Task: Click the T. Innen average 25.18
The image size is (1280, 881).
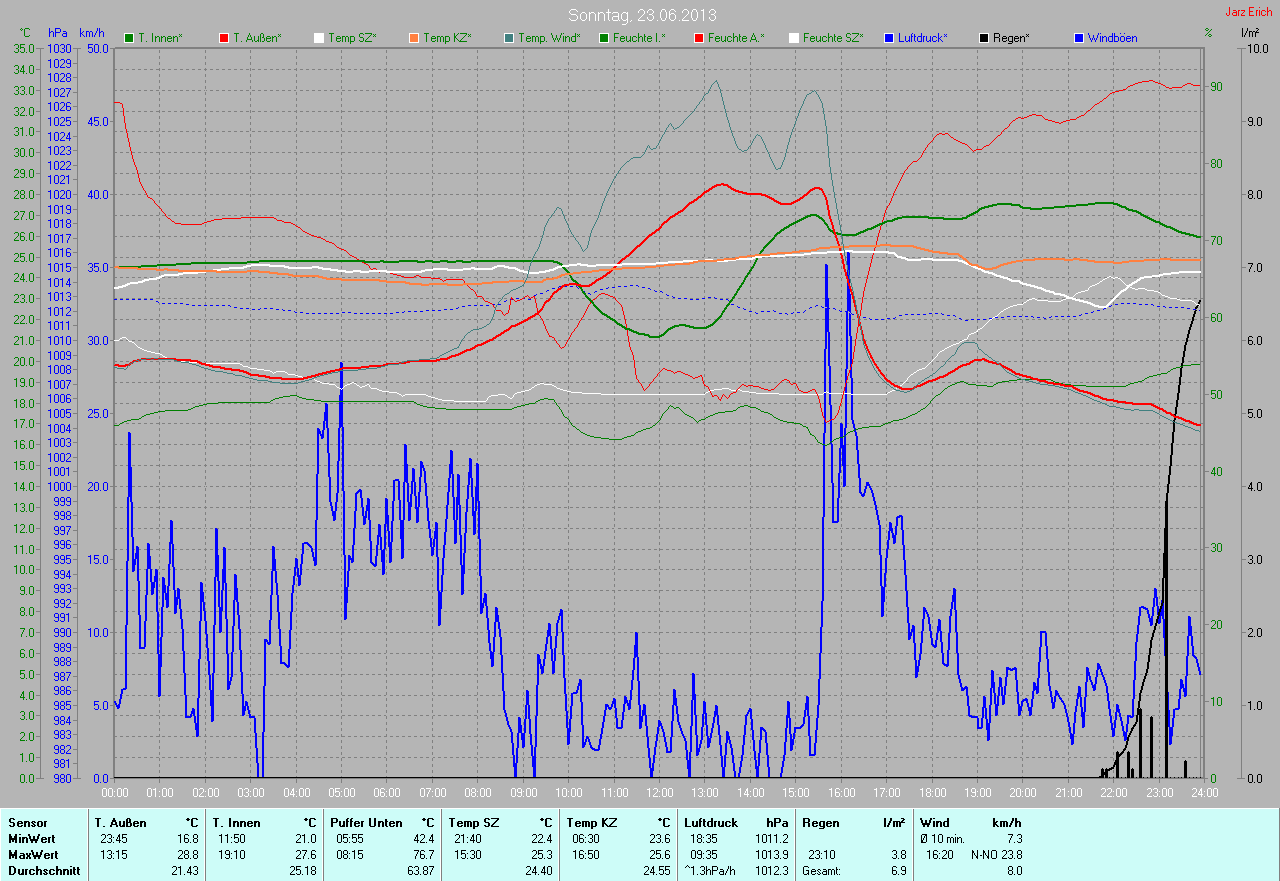Action: pyautogui.click(x=302, y=871)
